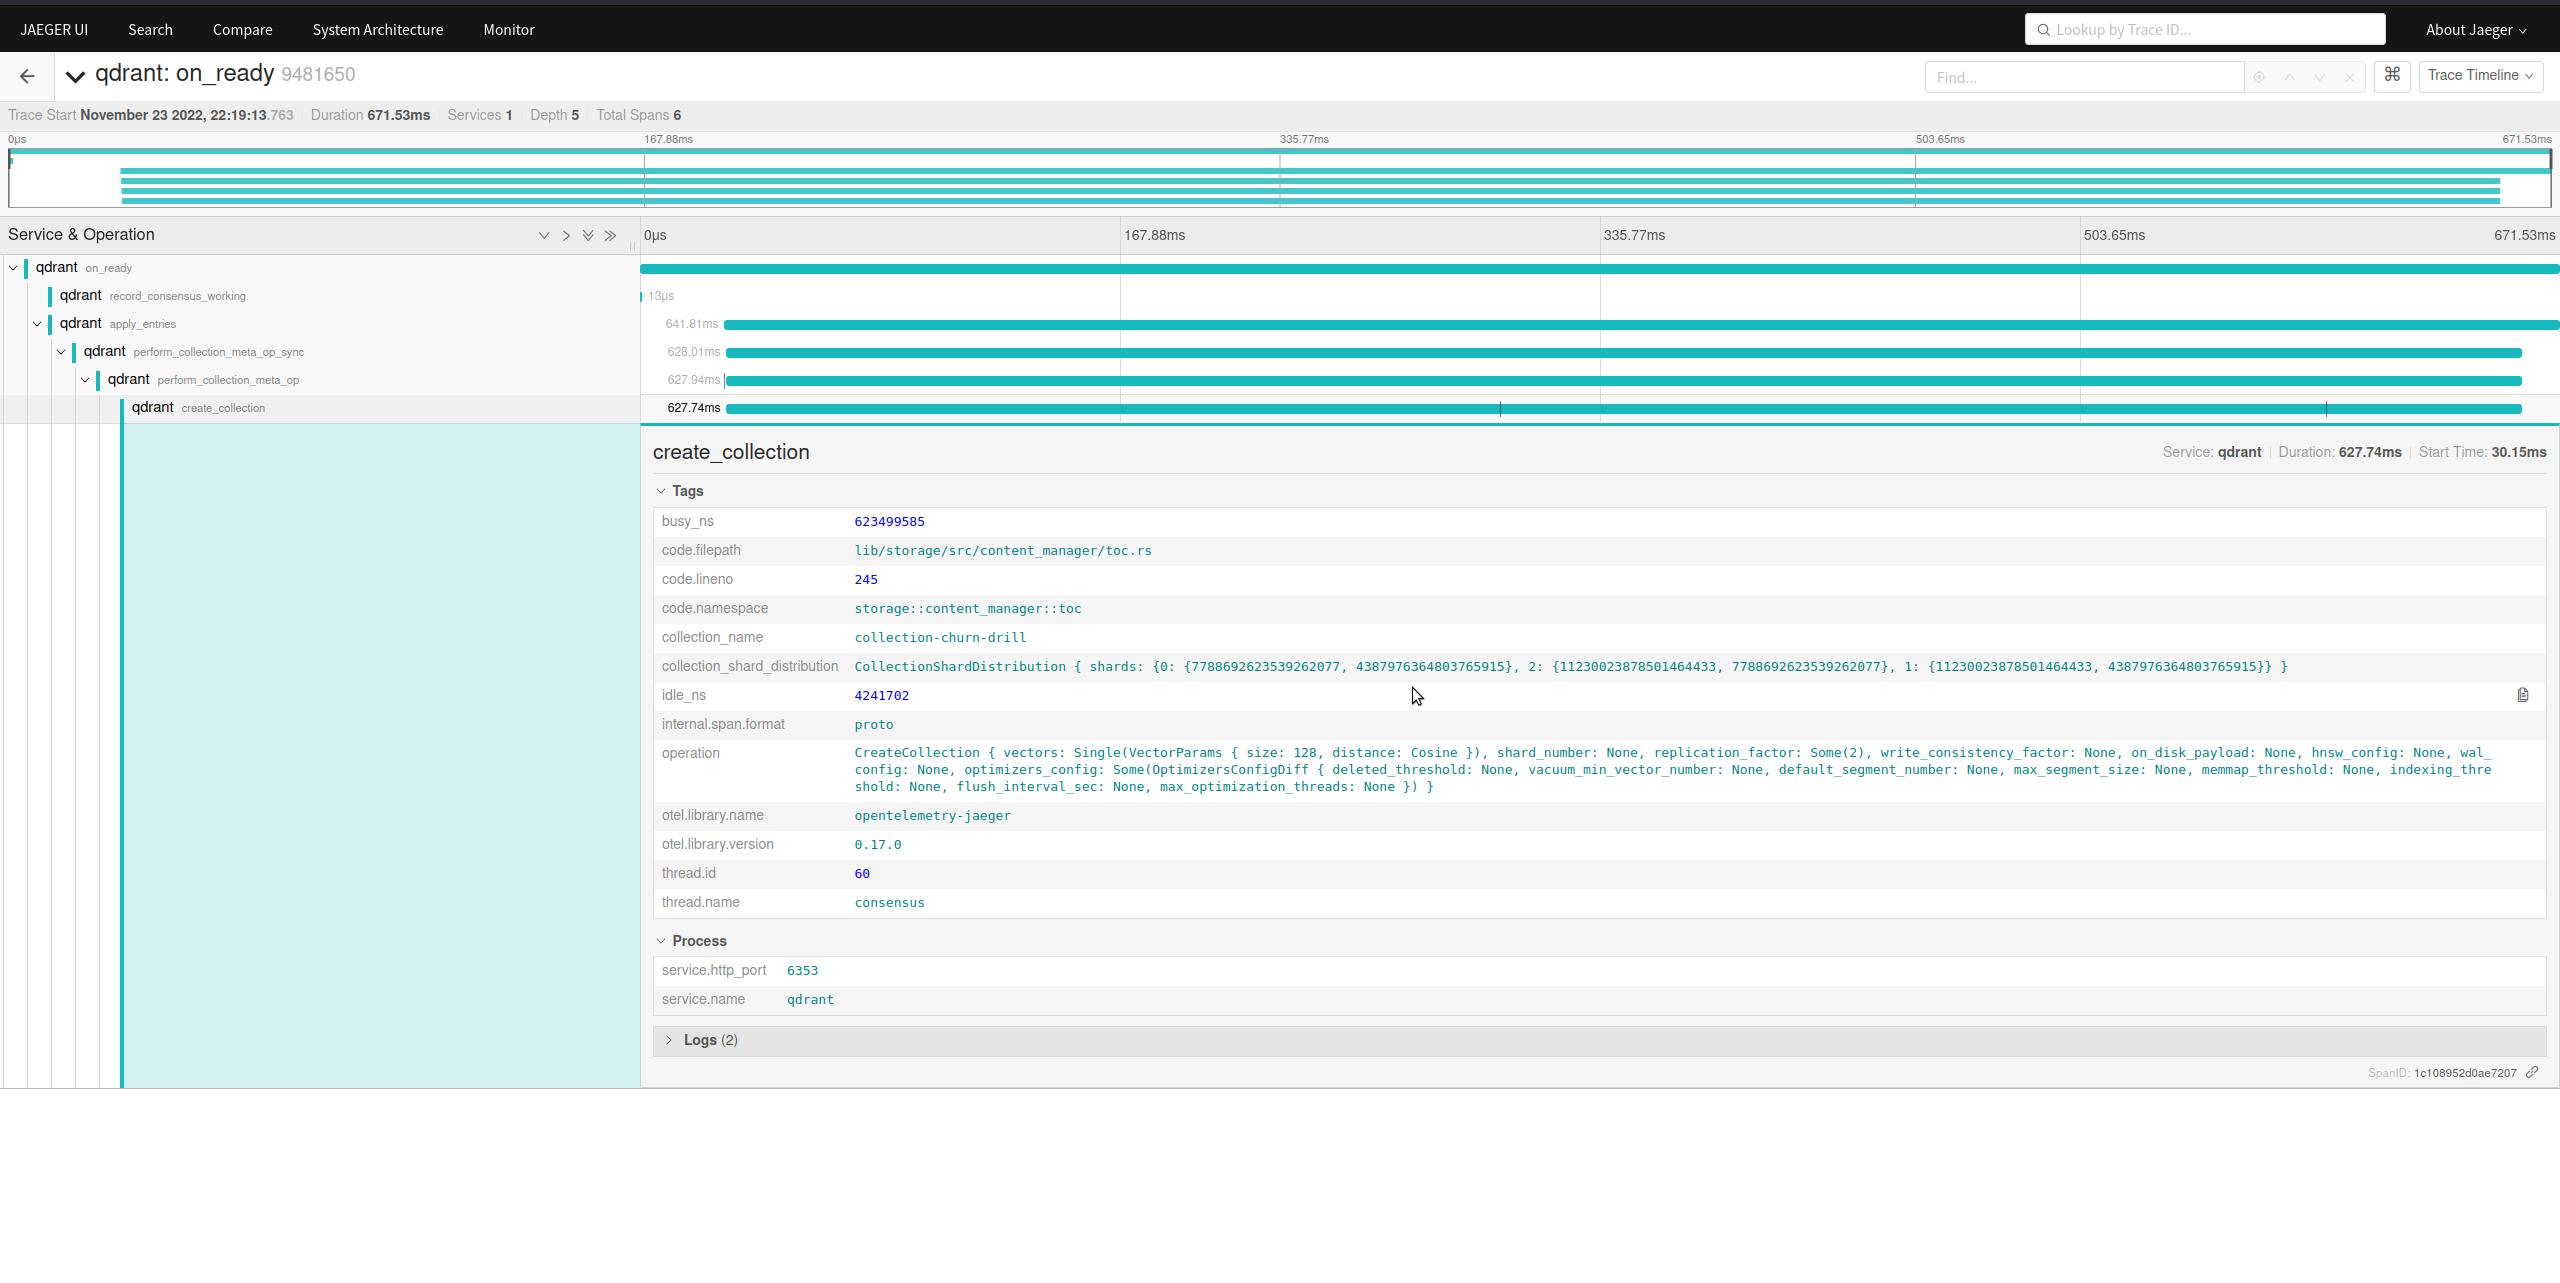Go to the Search page
This screenshot has width=2560, height=1283.
(150, 29)
